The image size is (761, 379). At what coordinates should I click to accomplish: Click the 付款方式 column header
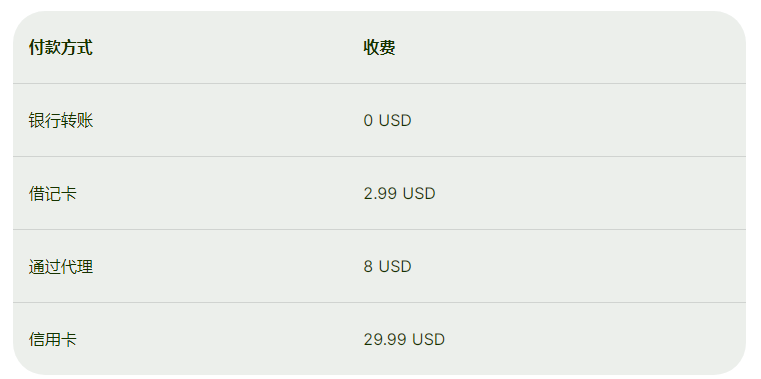61,48
